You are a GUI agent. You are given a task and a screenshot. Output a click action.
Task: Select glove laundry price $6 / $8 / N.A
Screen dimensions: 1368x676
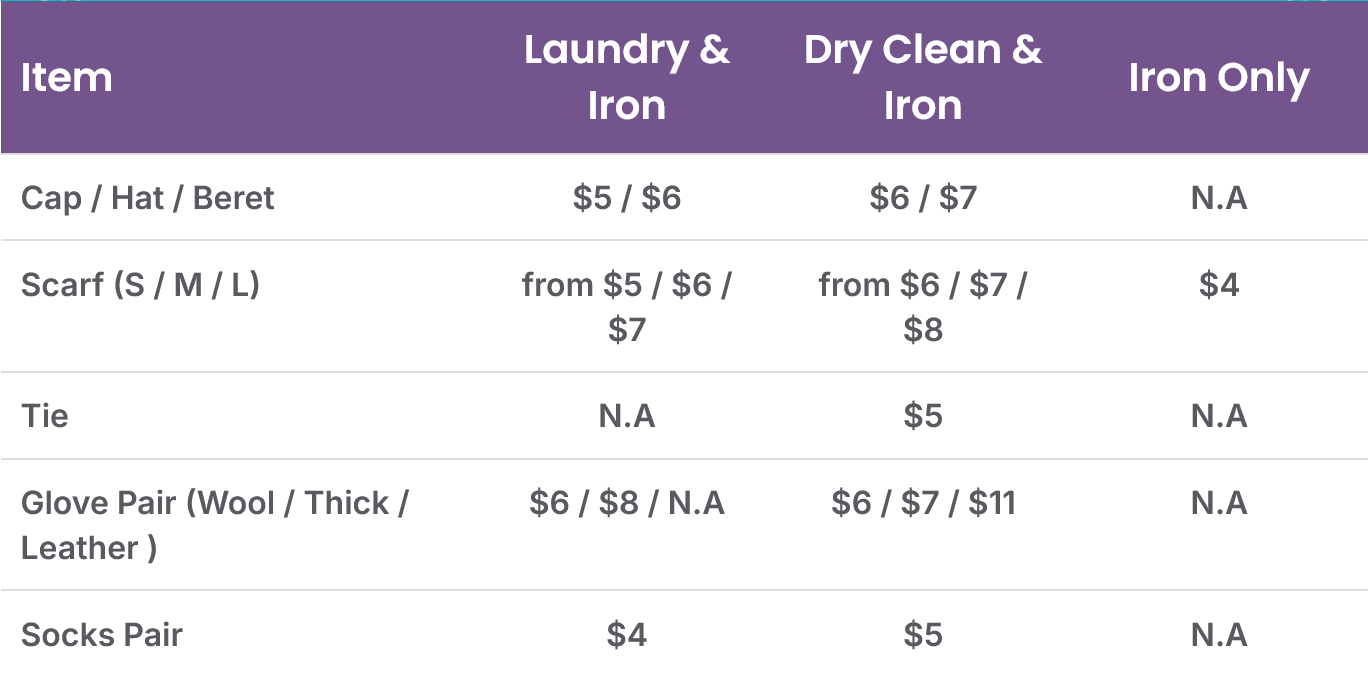[x=626, y=503]
